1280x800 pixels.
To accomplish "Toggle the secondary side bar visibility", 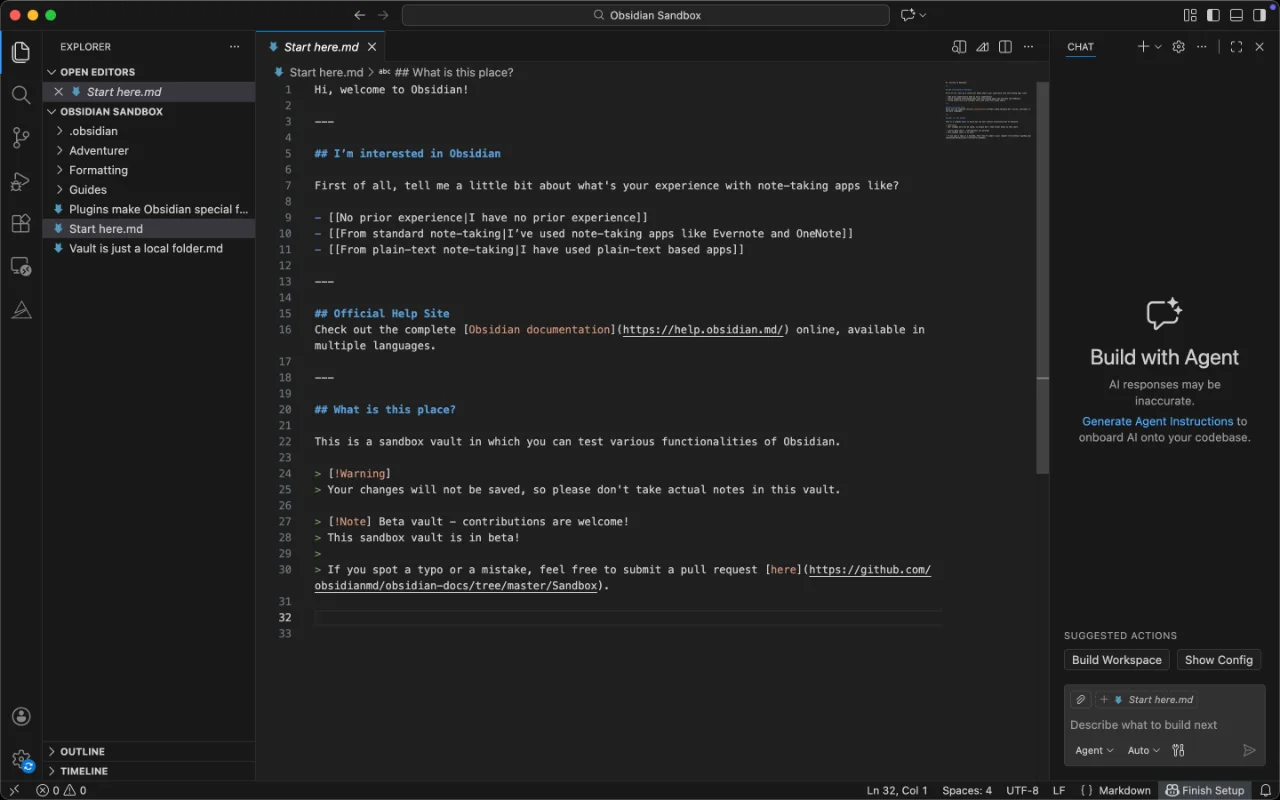I will (x=1259, y=15).
